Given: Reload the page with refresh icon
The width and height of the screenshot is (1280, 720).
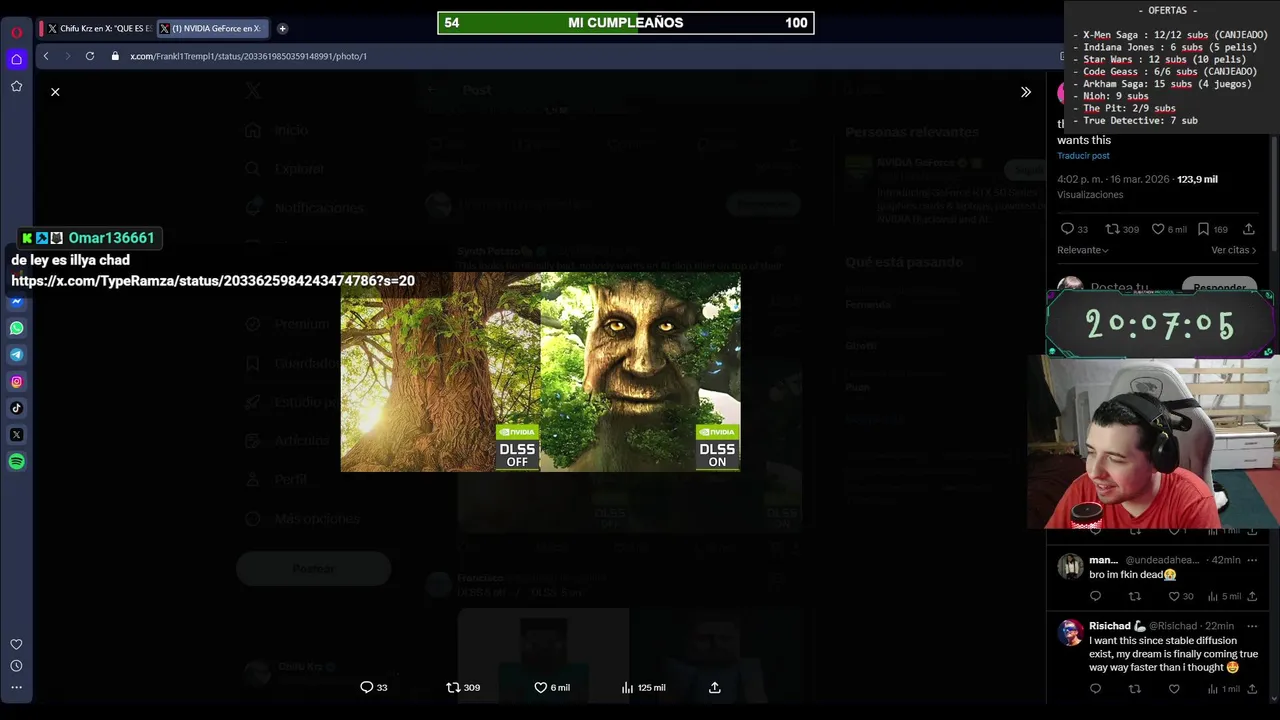Looking at the screenshot, I should click(x=90, y=56).
